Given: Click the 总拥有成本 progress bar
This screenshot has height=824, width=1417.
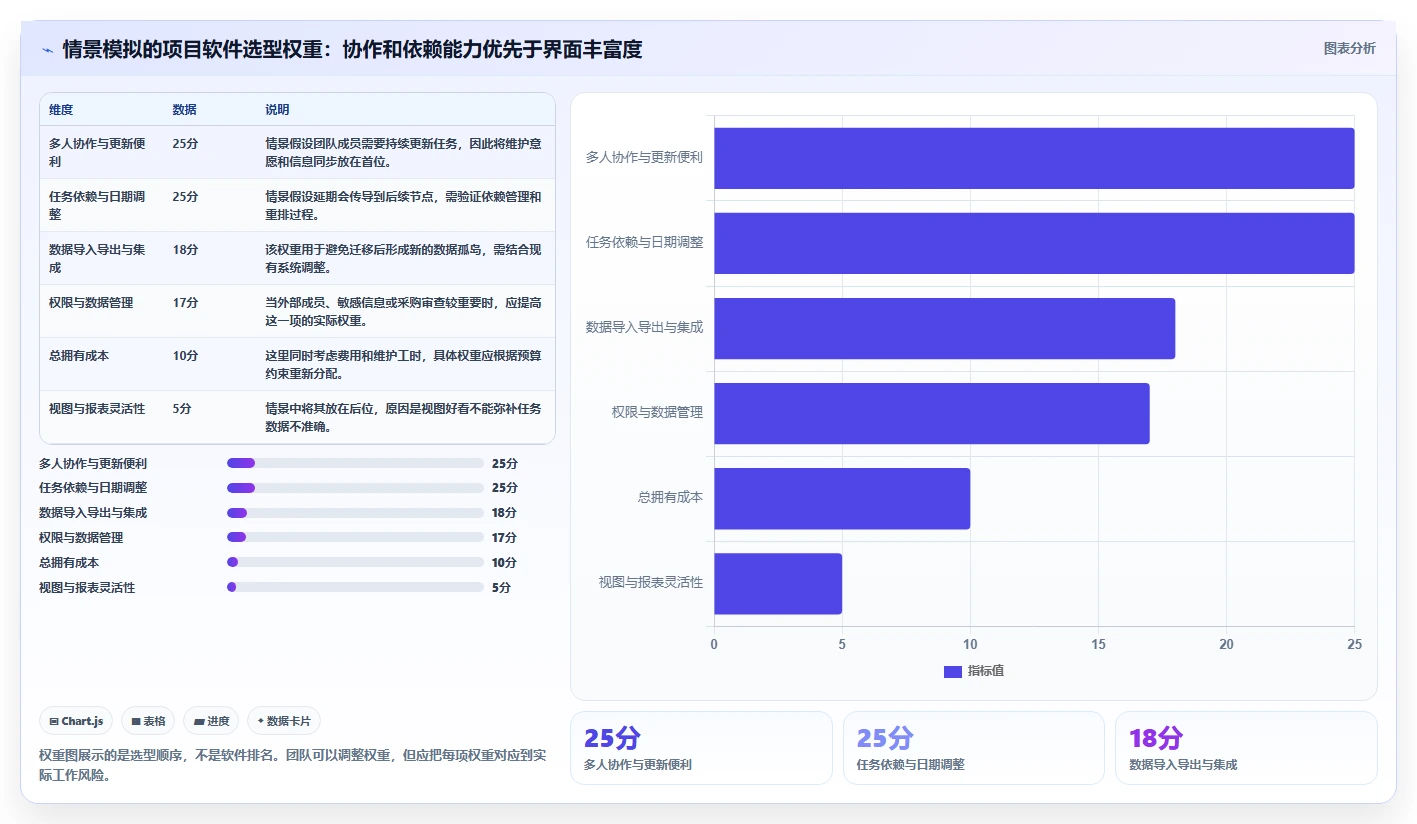Looking at the screenshot, I should (x=355, y=562).
